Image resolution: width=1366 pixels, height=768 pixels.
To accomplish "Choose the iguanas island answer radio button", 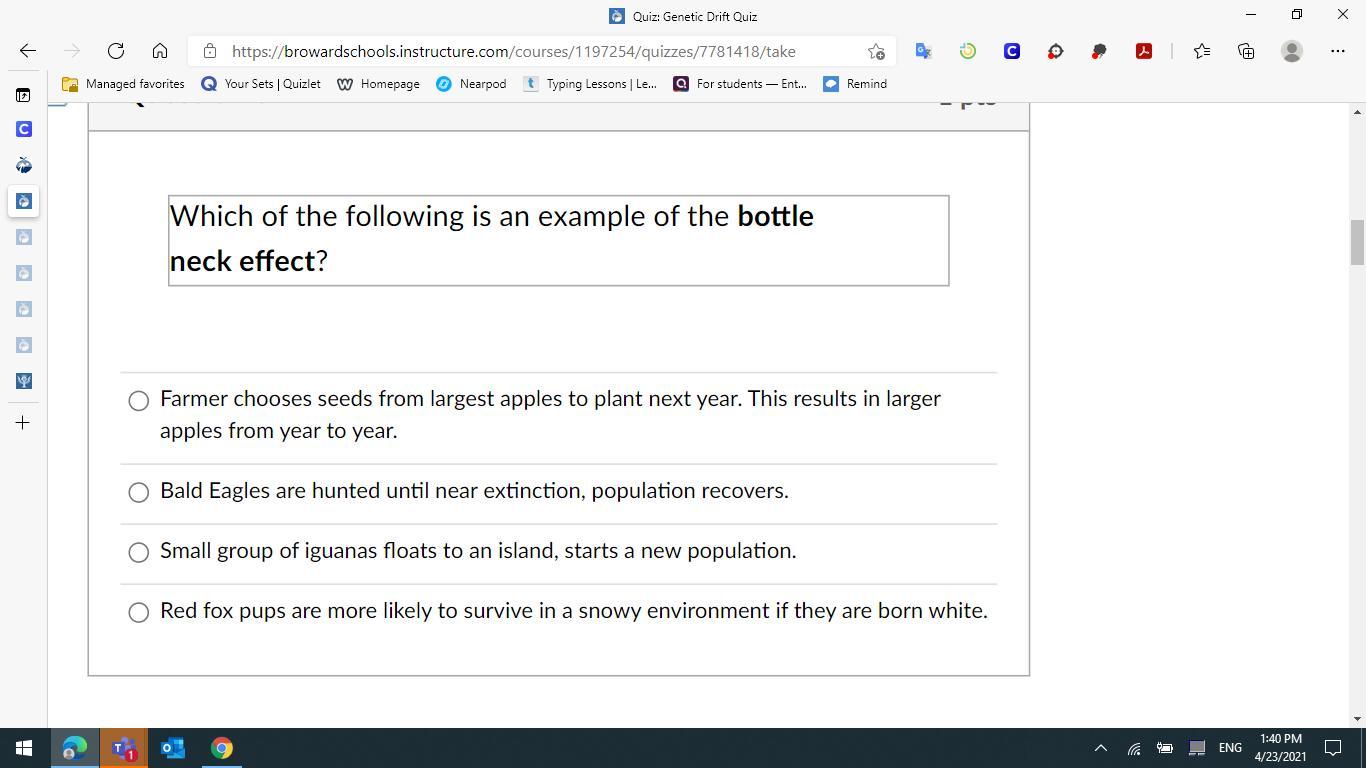I will [139, 552].
